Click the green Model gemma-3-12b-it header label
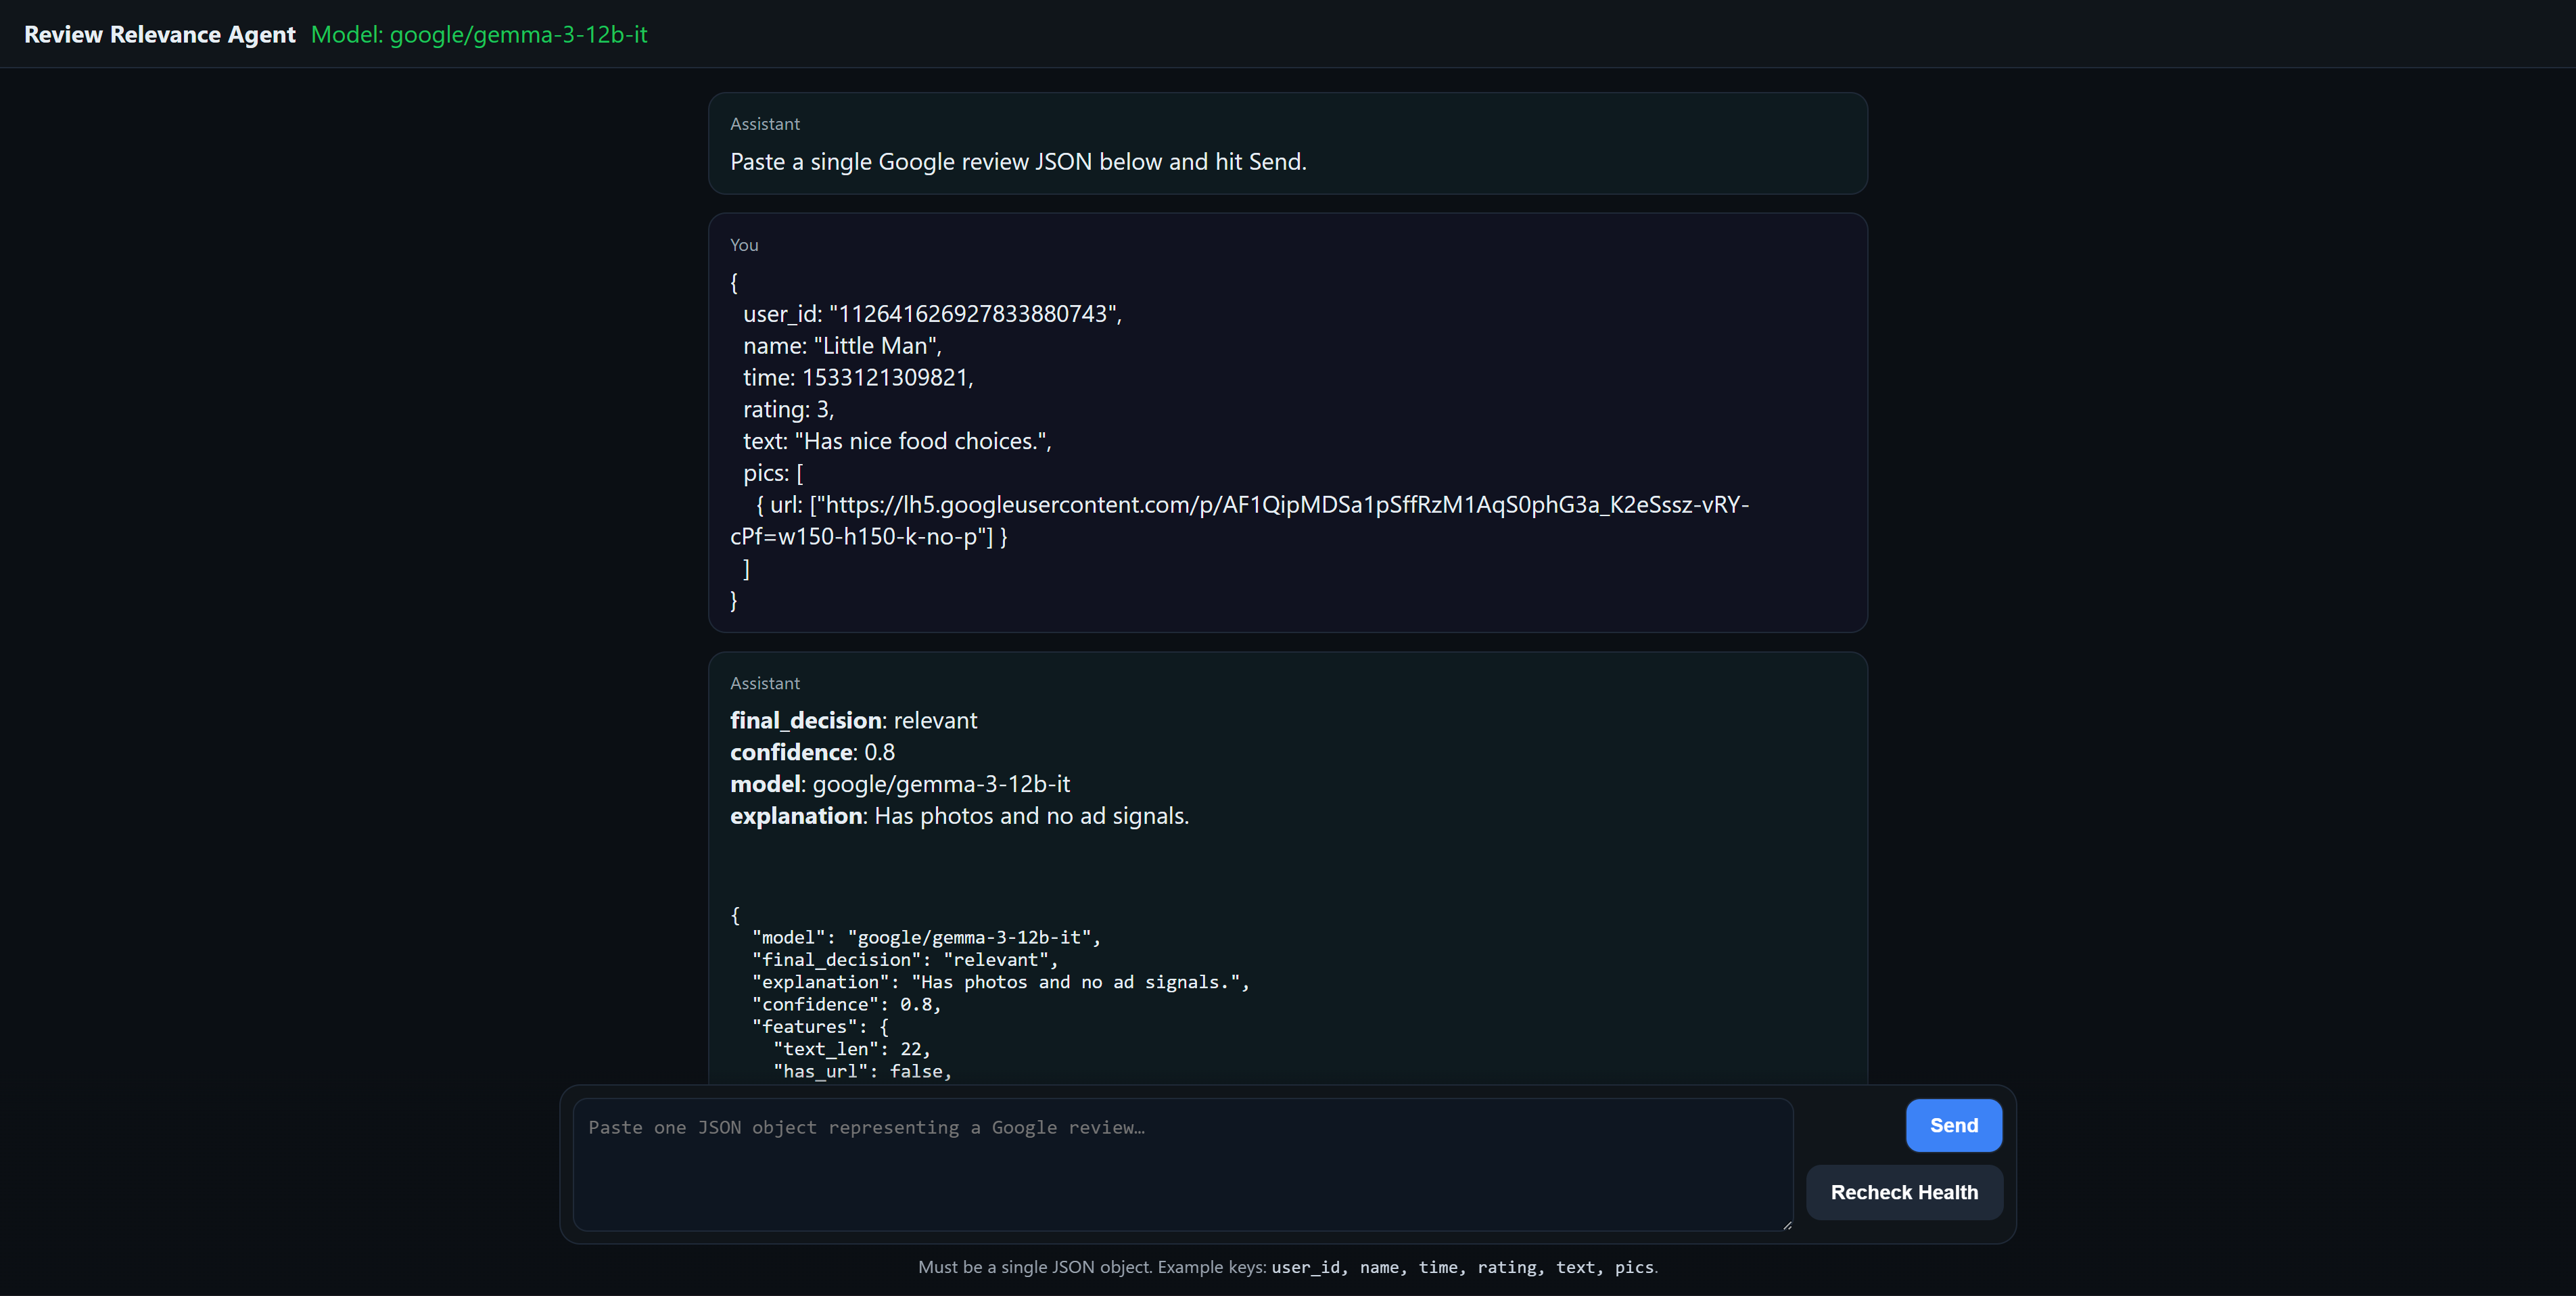The image size is (2576, 1296). 479,34
